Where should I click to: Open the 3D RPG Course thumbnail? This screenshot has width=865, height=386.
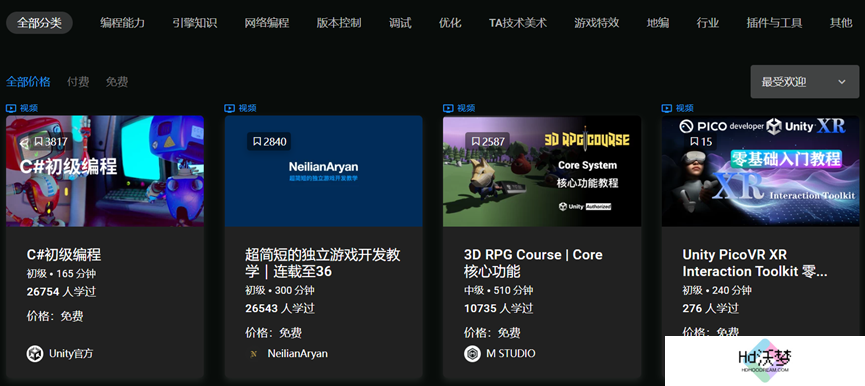542,171
